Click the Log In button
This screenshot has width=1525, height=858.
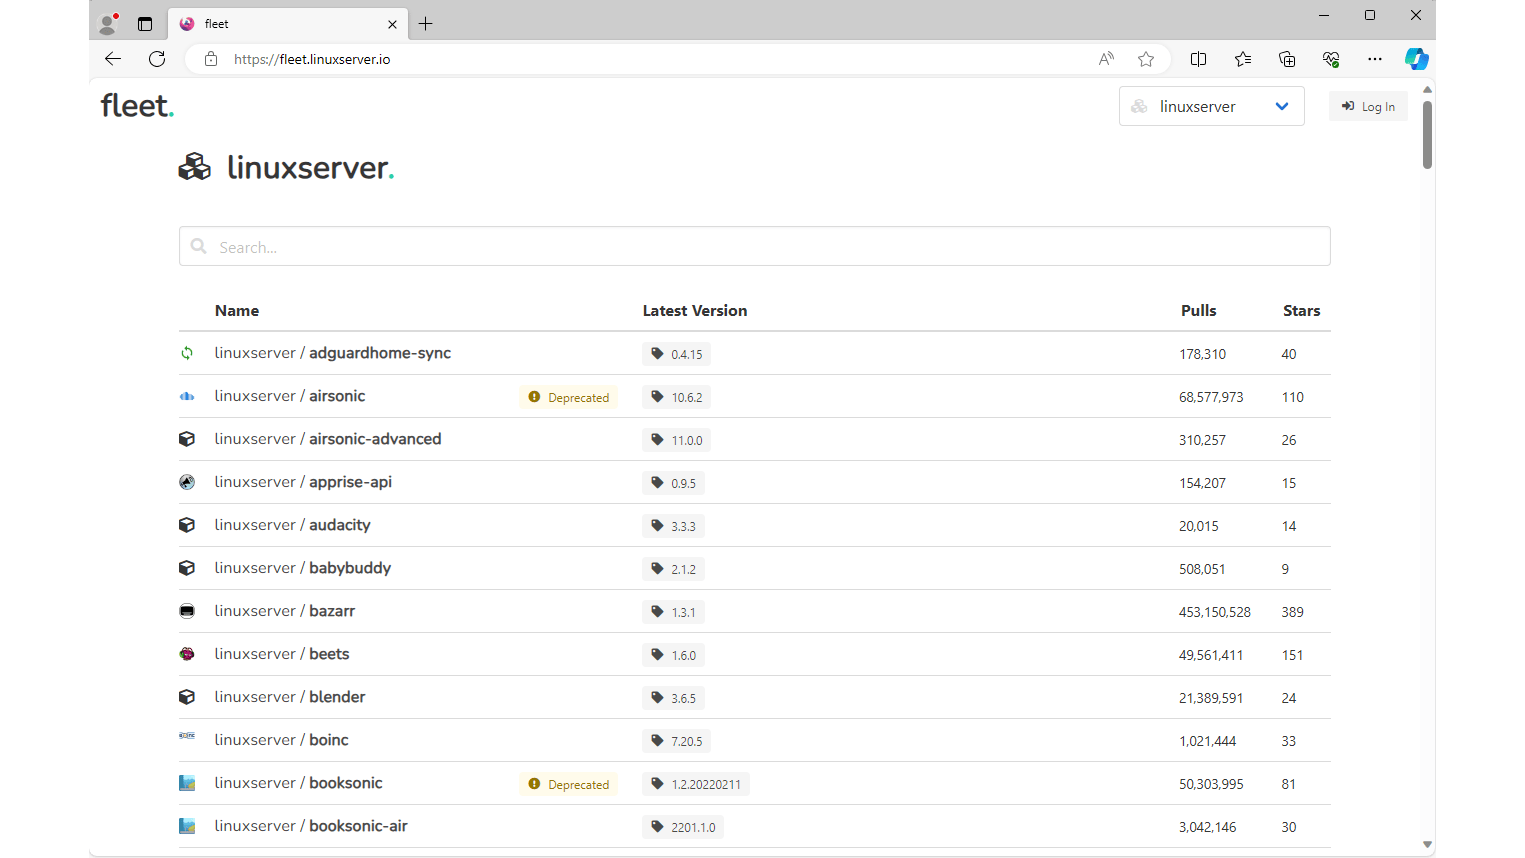coord(1368,106)
